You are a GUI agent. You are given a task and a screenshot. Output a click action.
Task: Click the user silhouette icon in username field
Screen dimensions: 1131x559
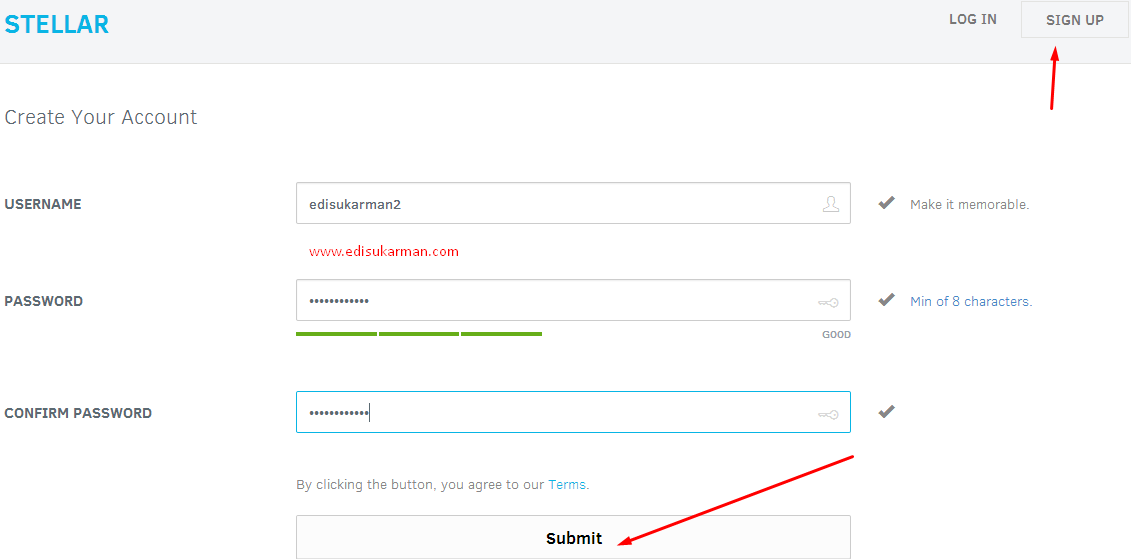coord(830,204)
